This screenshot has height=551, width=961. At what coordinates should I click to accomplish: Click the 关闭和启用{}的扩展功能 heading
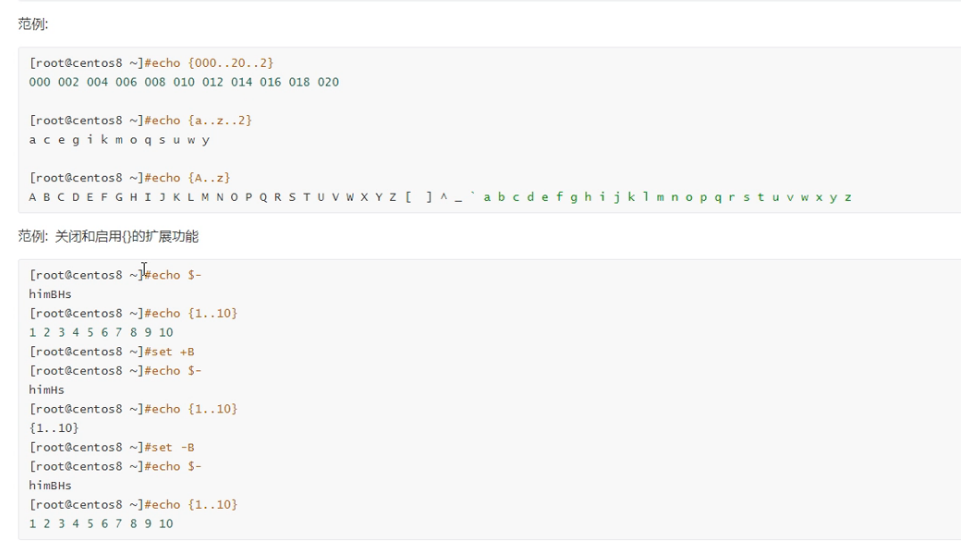coord(126,237)
